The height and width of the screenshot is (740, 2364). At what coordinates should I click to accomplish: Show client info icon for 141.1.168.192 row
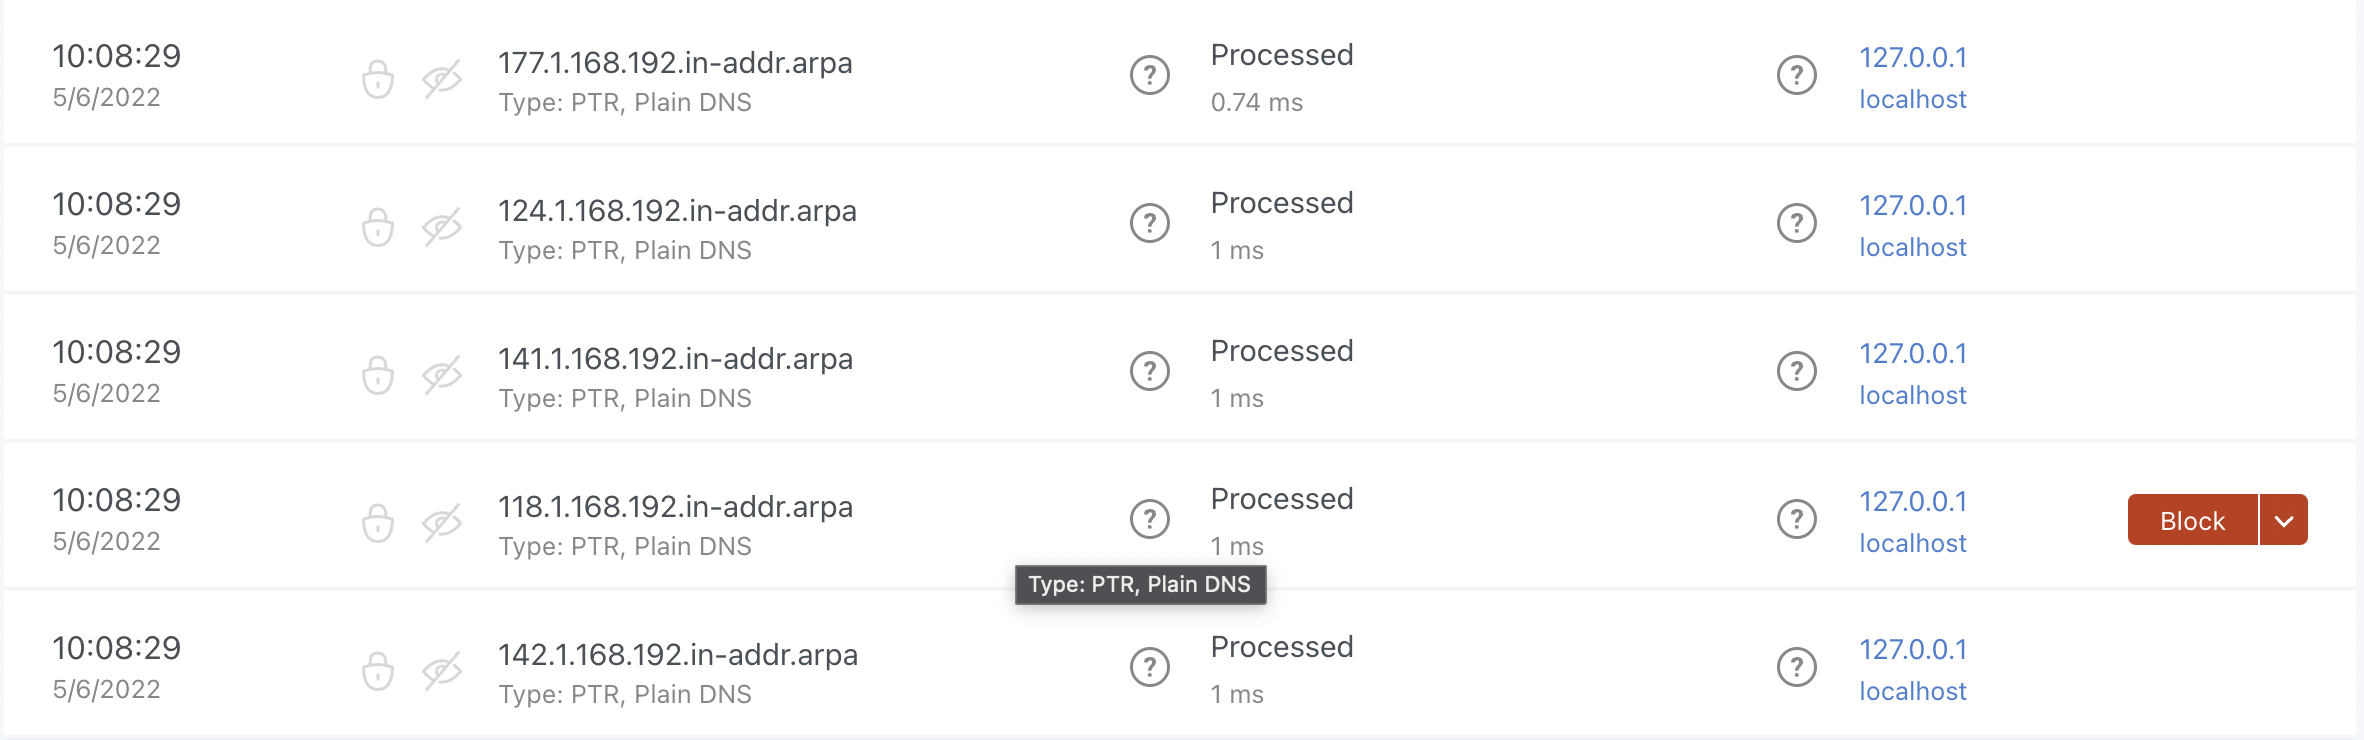coord(1797,371)
